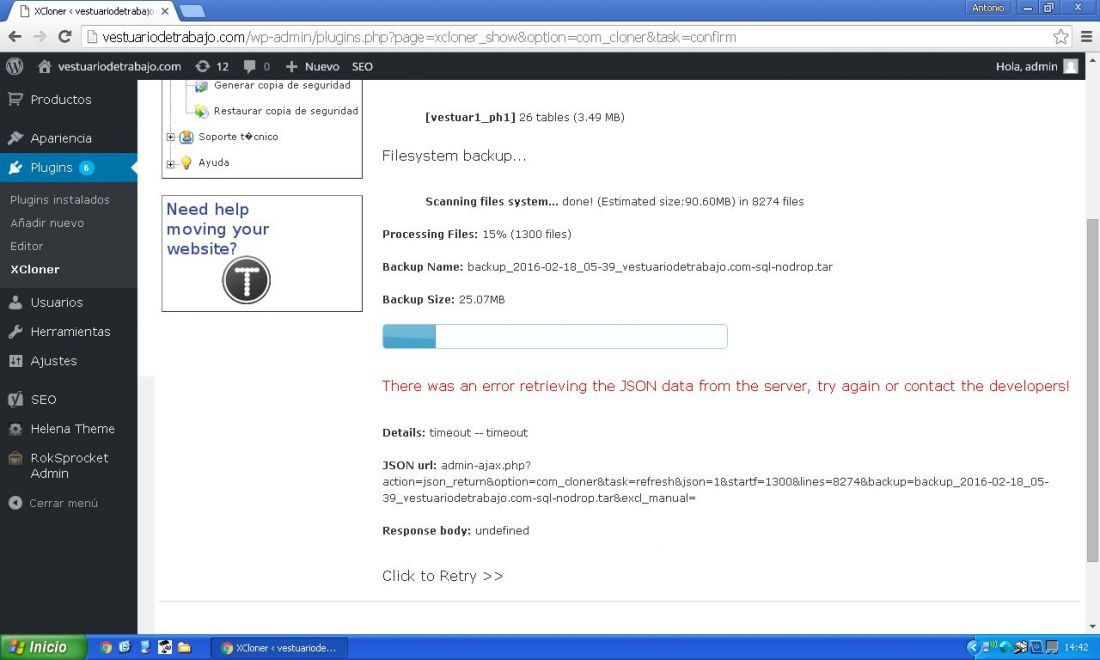Click the SEO Yoast icon in the sidebar

coord(15,399)
